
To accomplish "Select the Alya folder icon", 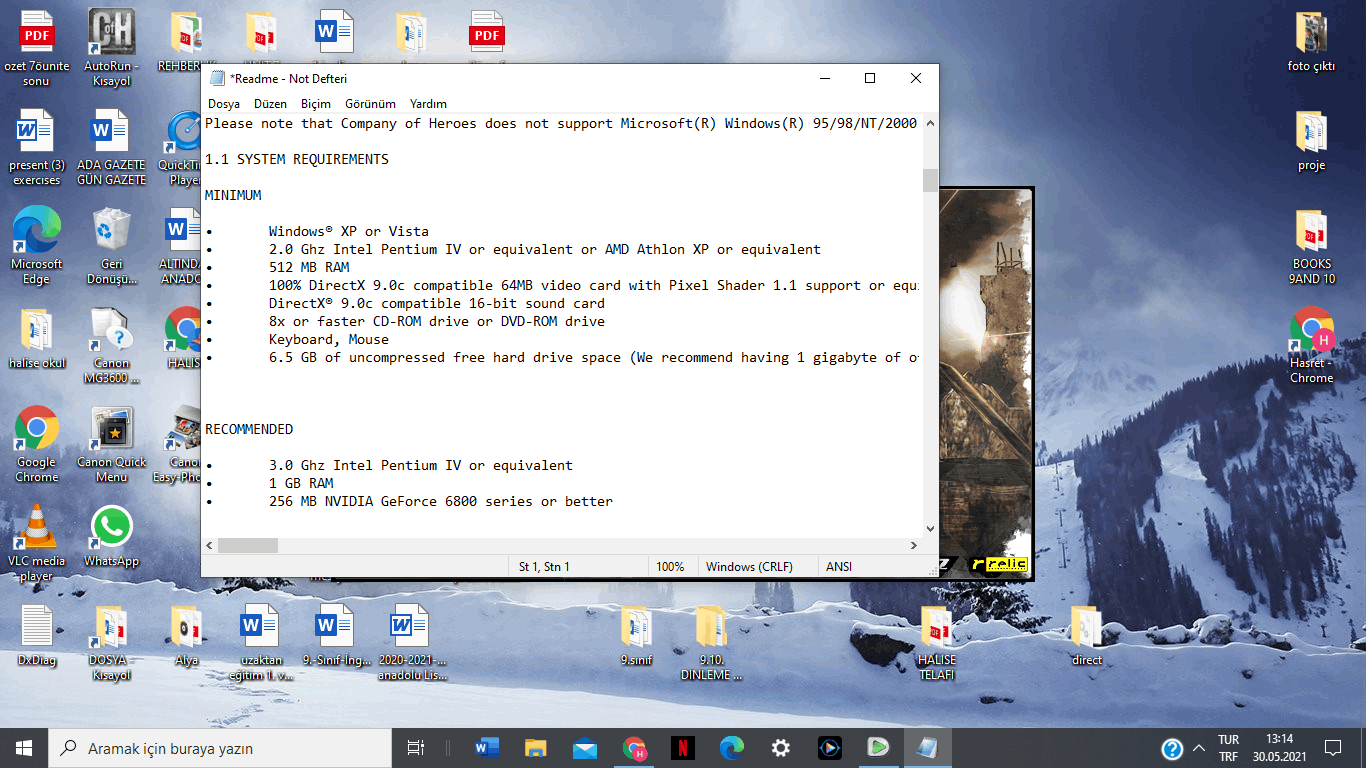I will [186, 635].
